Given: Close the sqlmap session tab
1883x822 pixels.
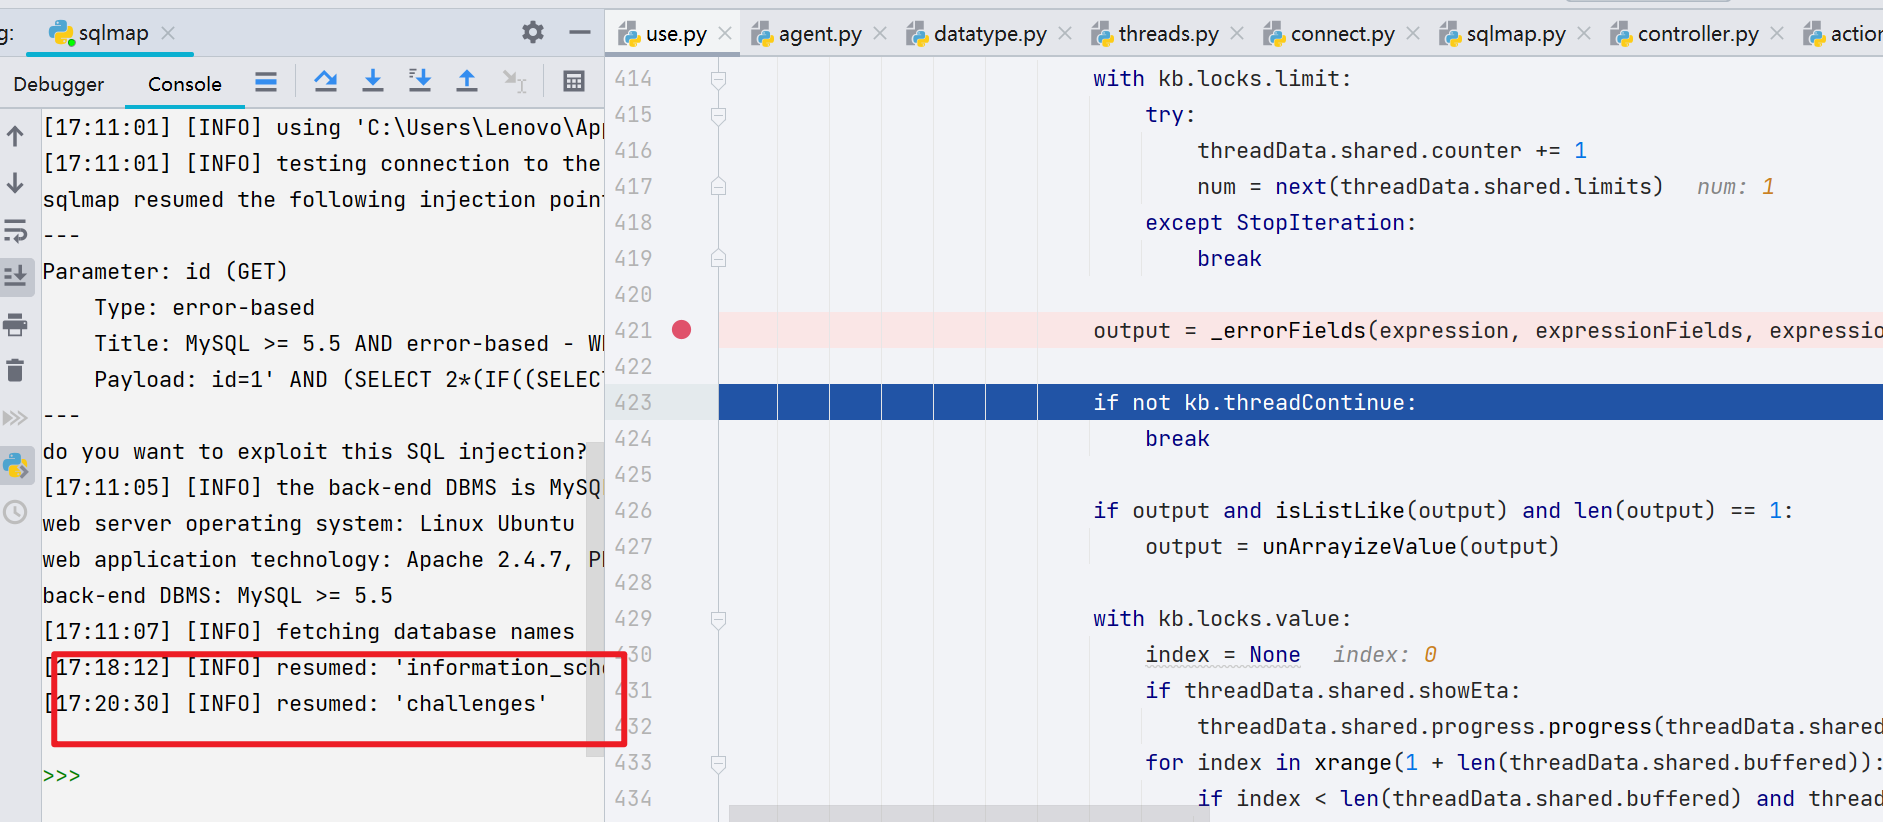Looking at the screenshot, I should point(168,33).
